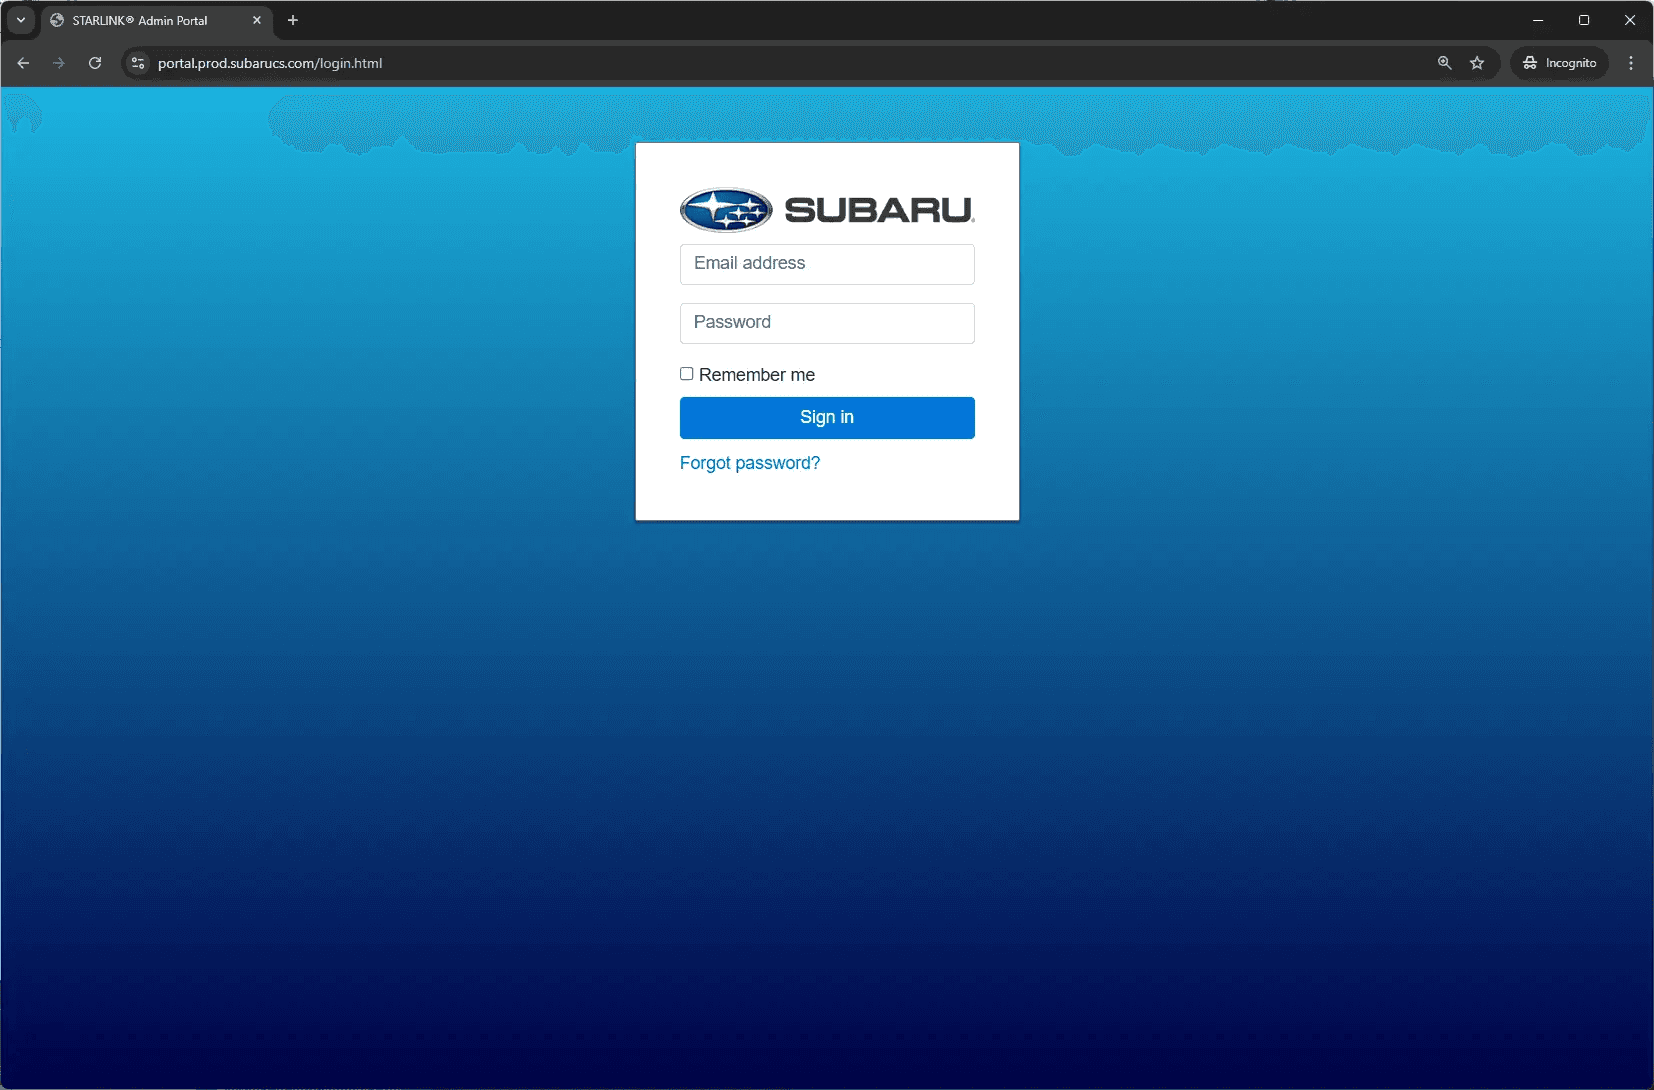This screenshot has height=1090, width=1654.
Task: Open a new tab with plus button
Action: [x=293, y=20]
